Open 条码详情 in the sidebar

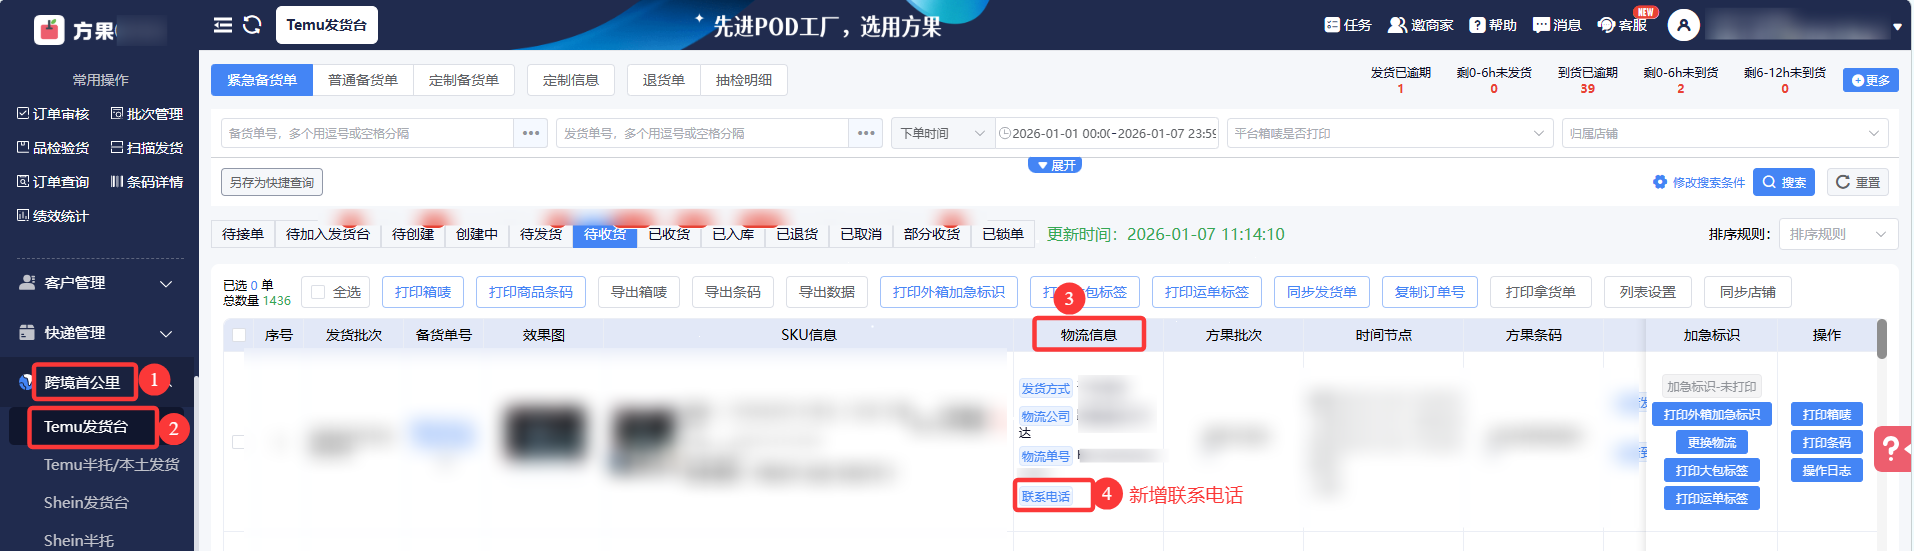pyautogui.click(x=146, y=182)
